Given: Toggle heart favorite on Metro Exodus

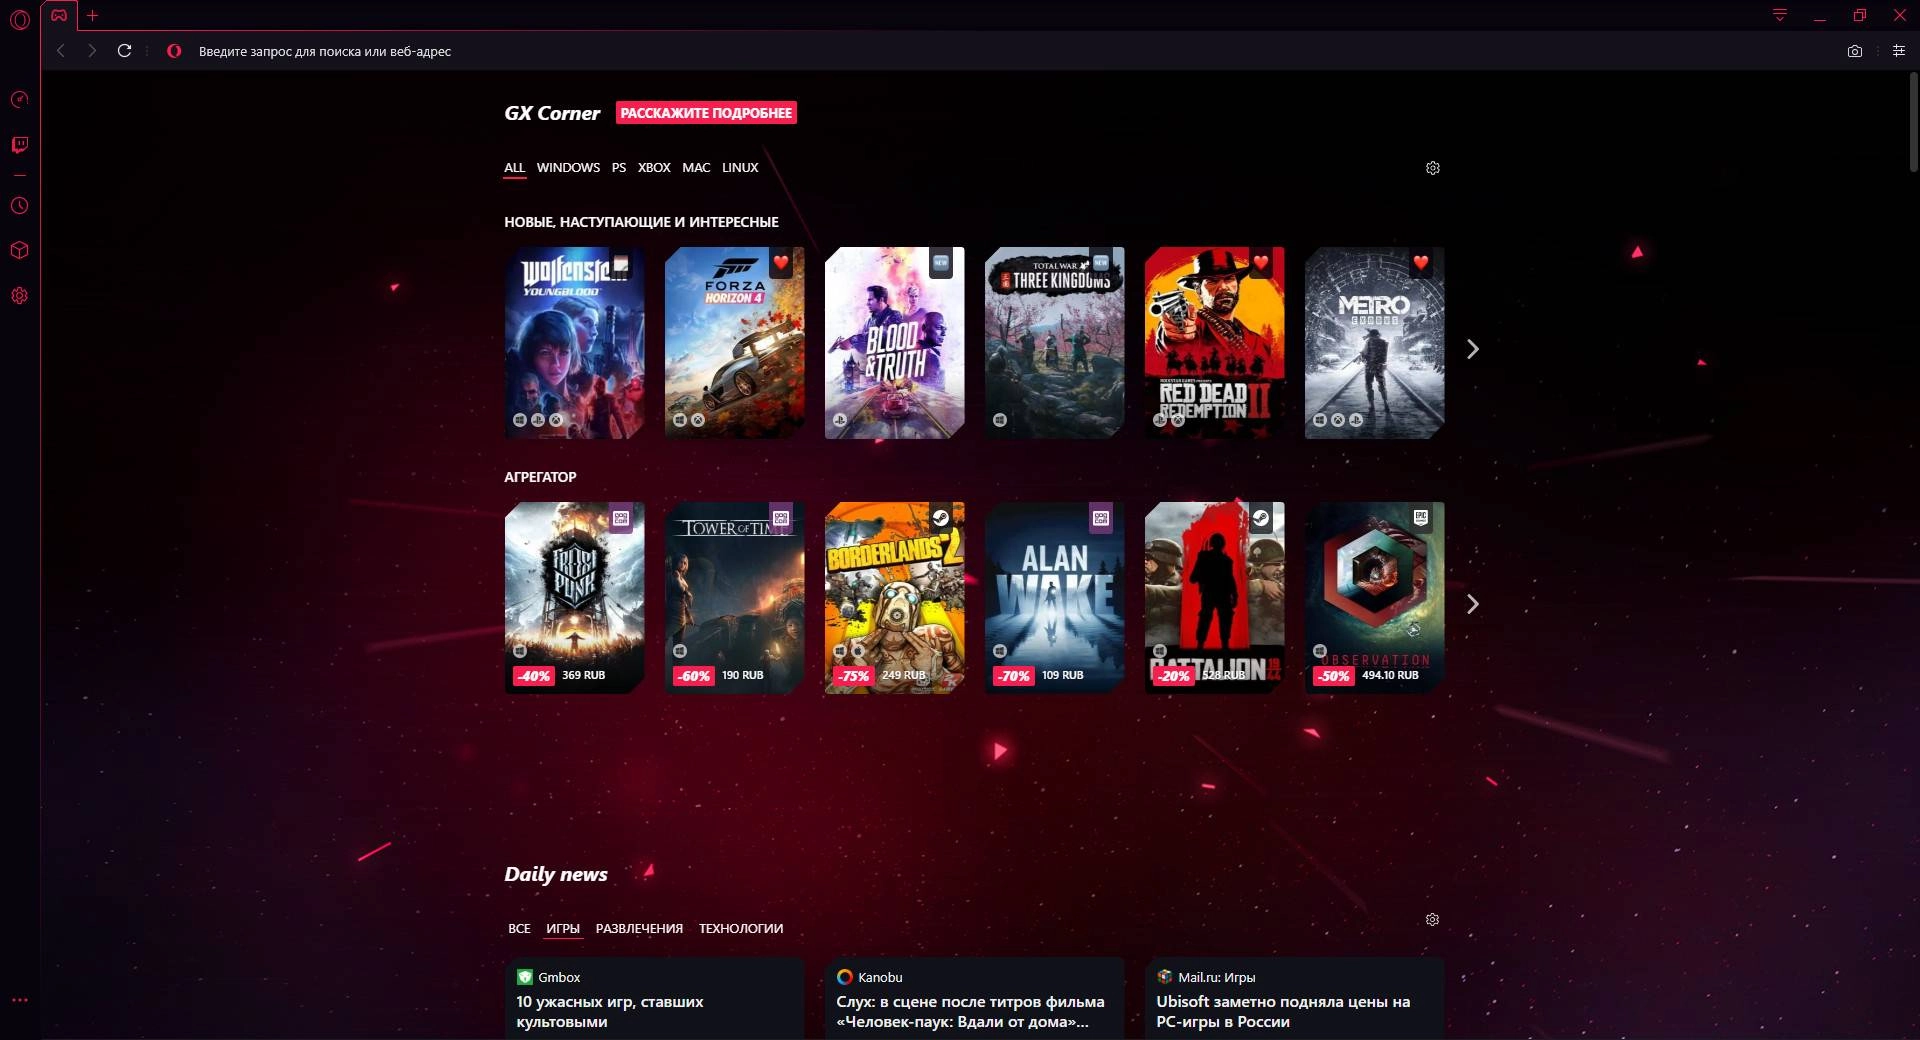Looking at the screenshot, I should point(1421,263).
